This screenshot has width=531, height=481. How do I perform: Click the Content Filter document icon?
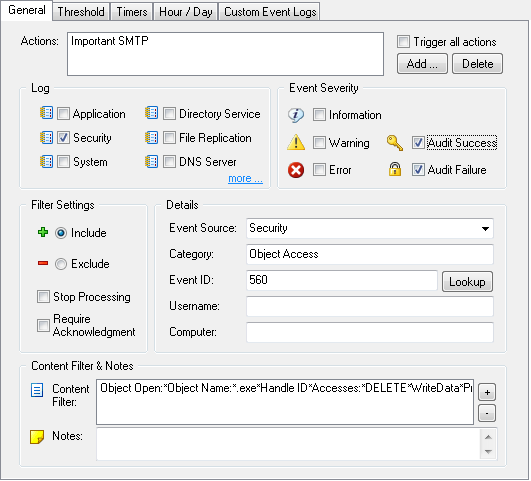coord(37,390)
